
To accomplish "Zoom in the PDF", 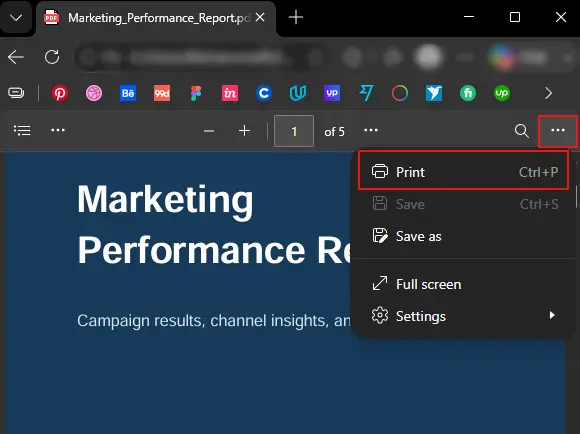I will coord(245,131).
